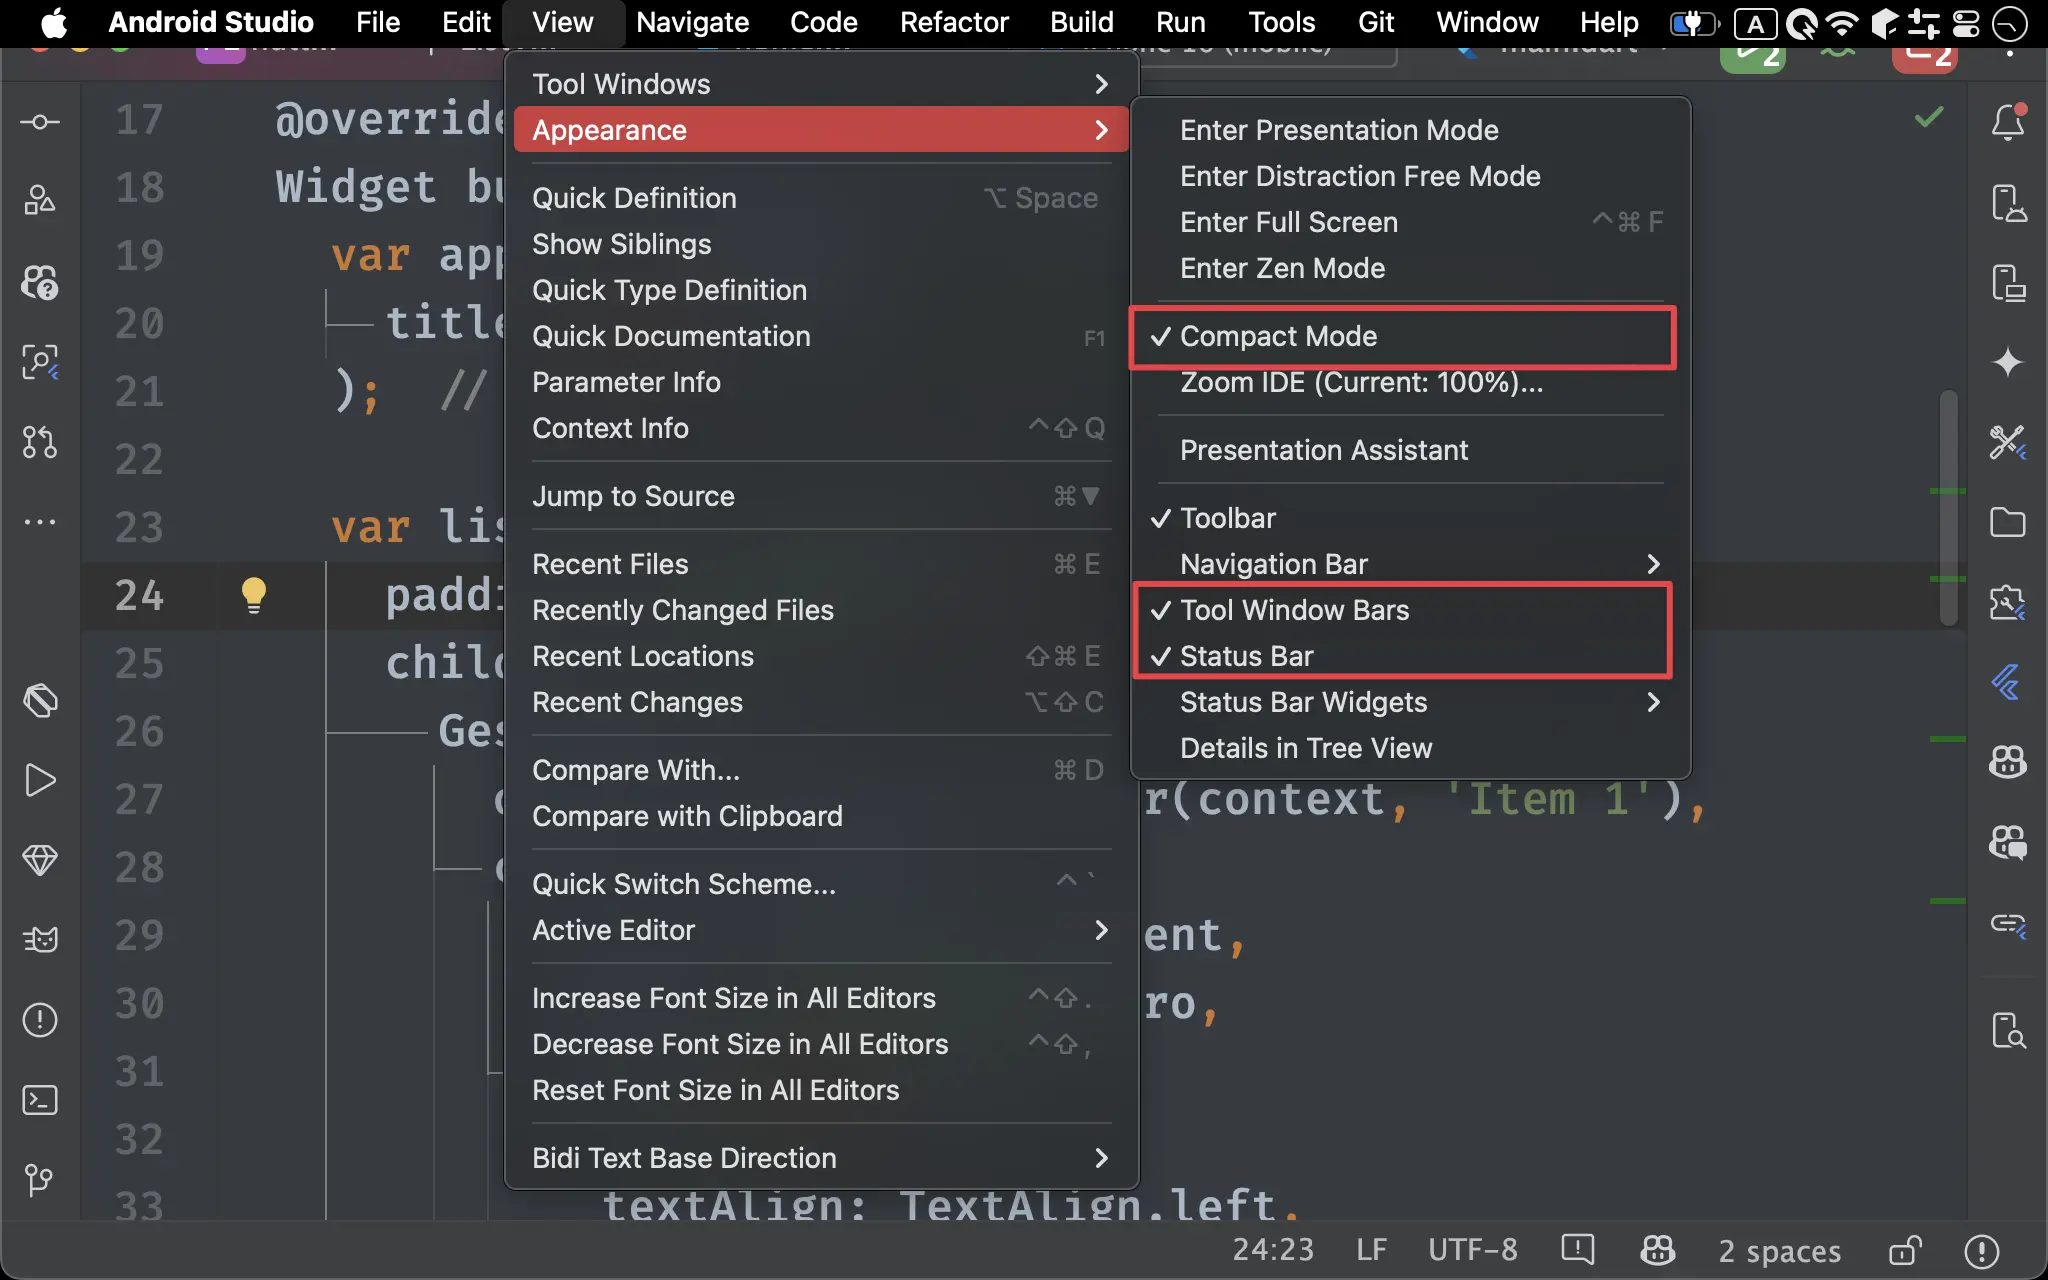Viewport: 2048px width, 1280px height.
Task: Open the Logcat cat icon
Action: 40,940
